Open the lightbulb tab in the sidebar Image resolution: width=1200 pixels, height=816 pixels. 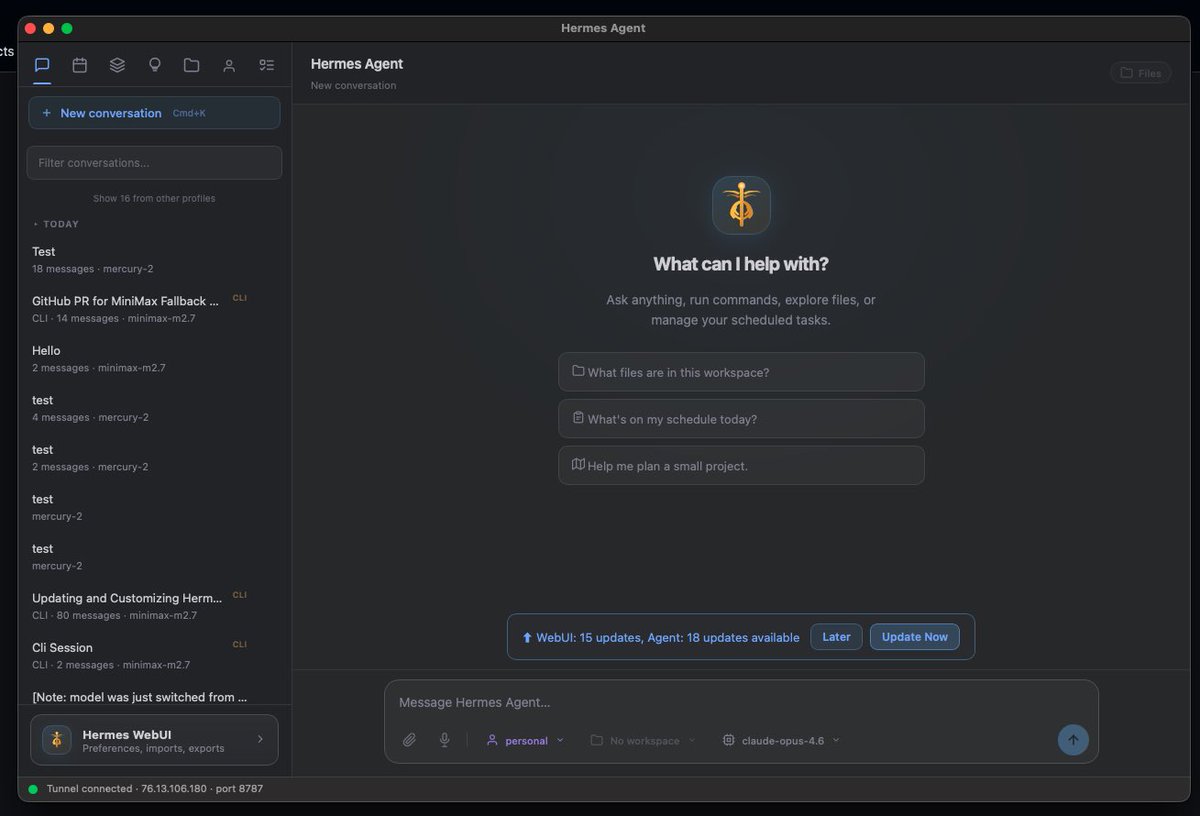coord(155,65)
